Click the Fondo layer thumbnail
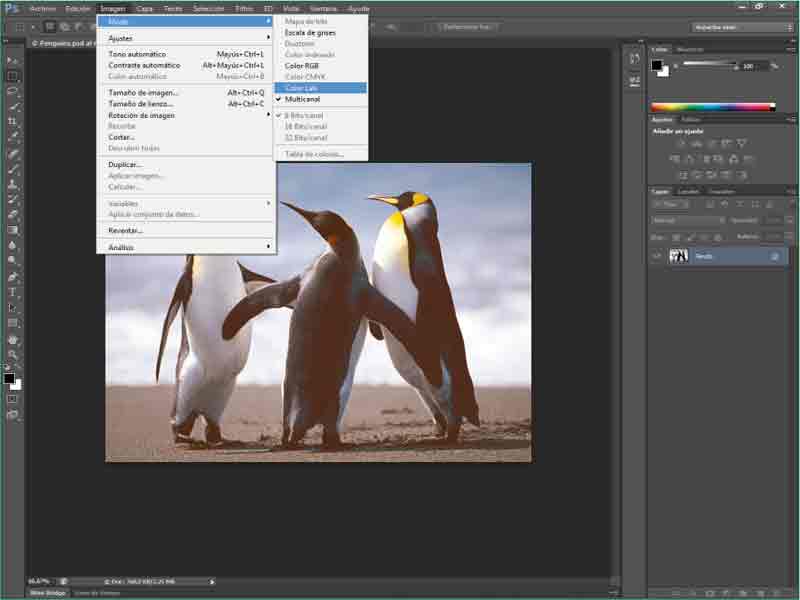Screen dimensions: 800x600 click(679, 256)
